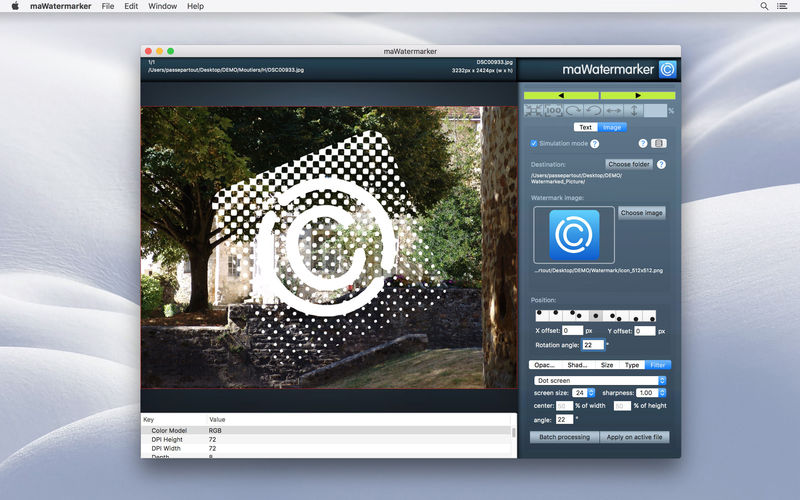Image resolution: width=800 pixels, height=500 pixels.
Task: Go to previous image with left arrow bar
Action: (x=561, y=95)
